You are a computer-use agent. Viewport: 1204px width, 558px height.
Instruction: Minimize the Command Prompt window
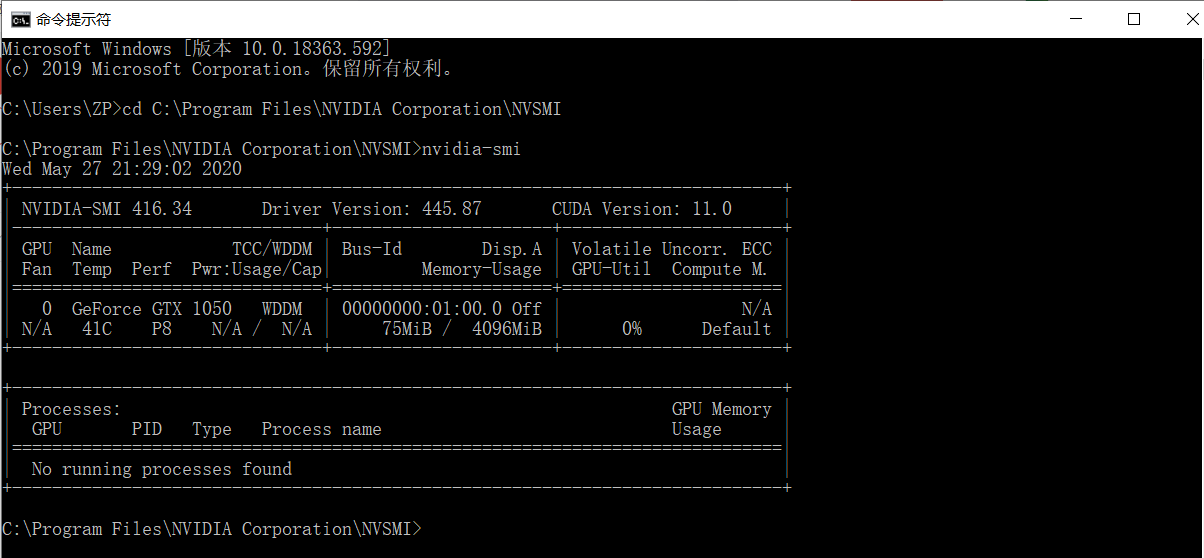coord(1076,19)
